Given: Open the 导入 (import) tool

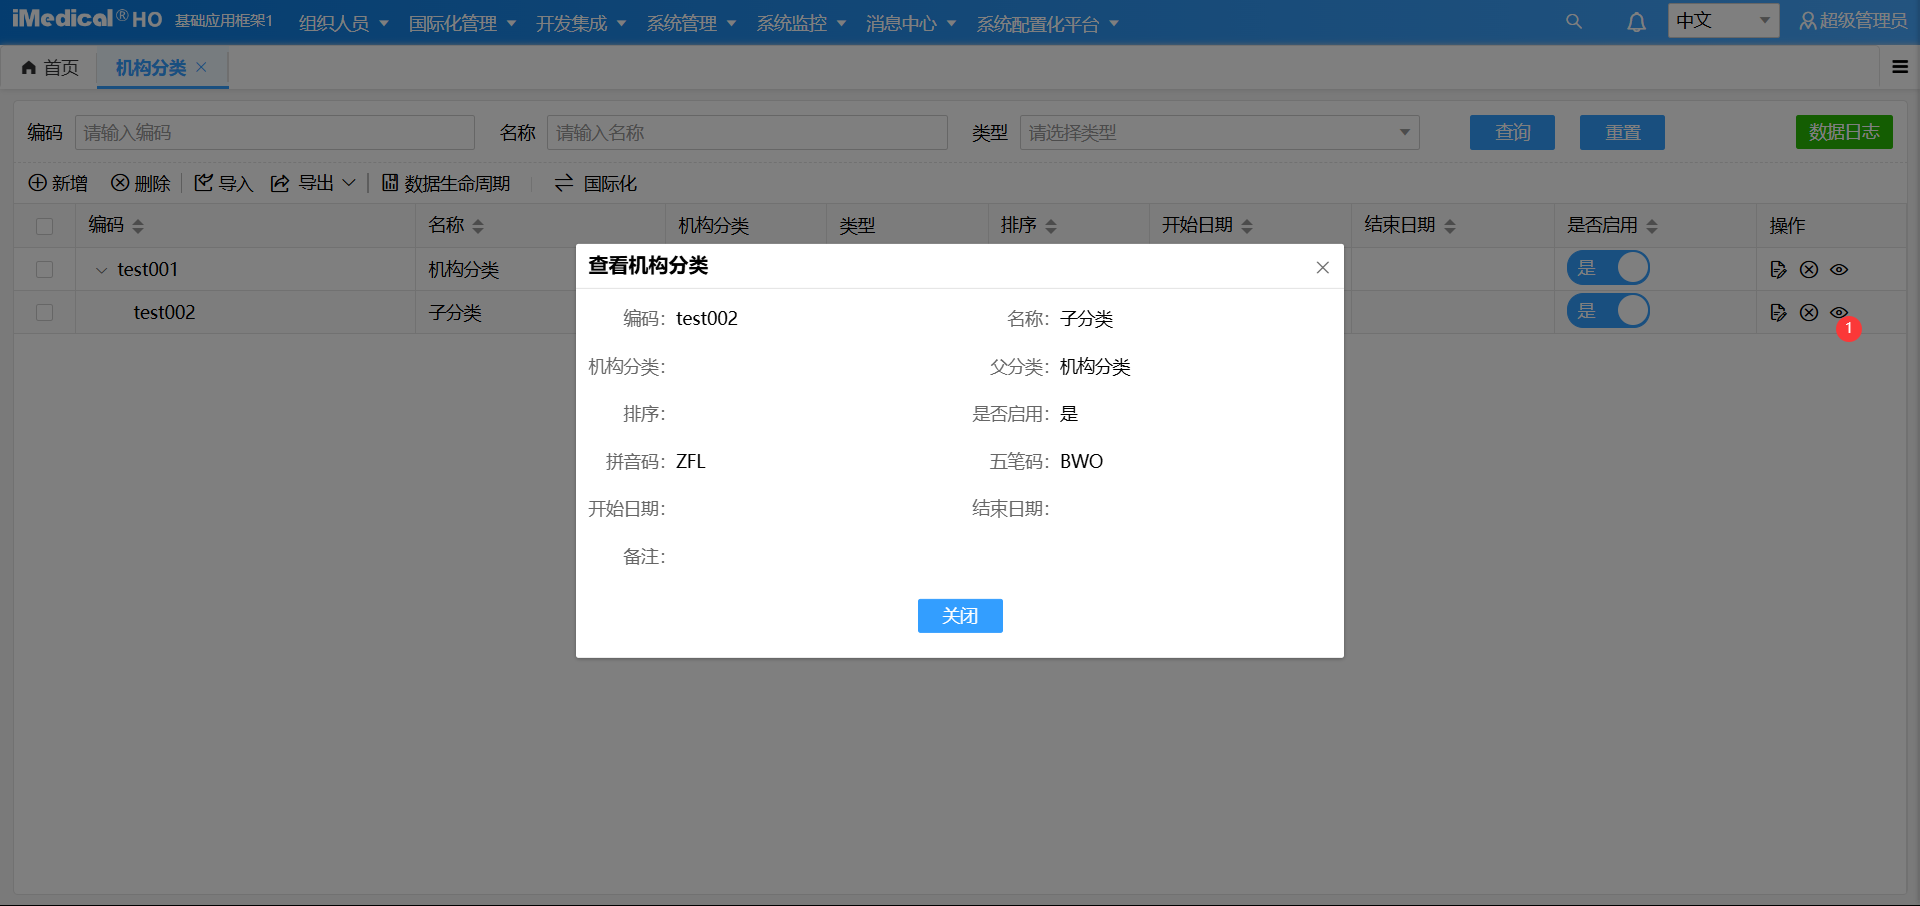Looking at the screenshot, I should point(204,183).
